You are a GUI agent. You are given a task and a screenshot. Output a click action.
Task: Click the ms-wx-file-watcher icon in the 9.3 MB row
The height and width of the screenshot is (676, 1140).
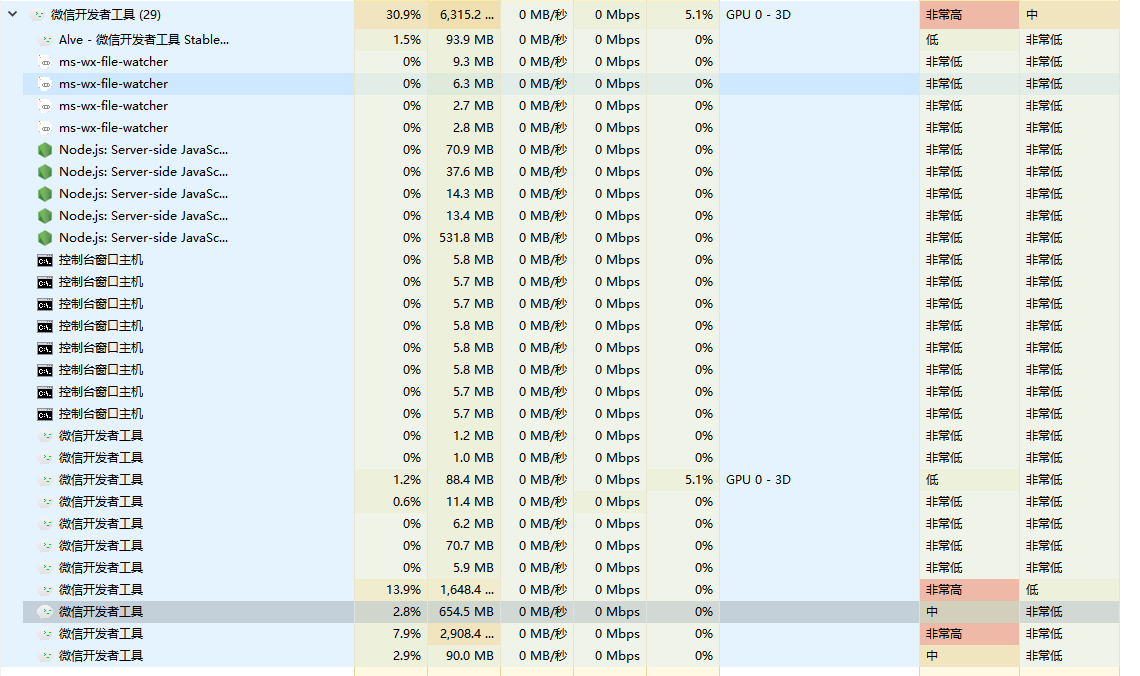click(x=45, y=62)
